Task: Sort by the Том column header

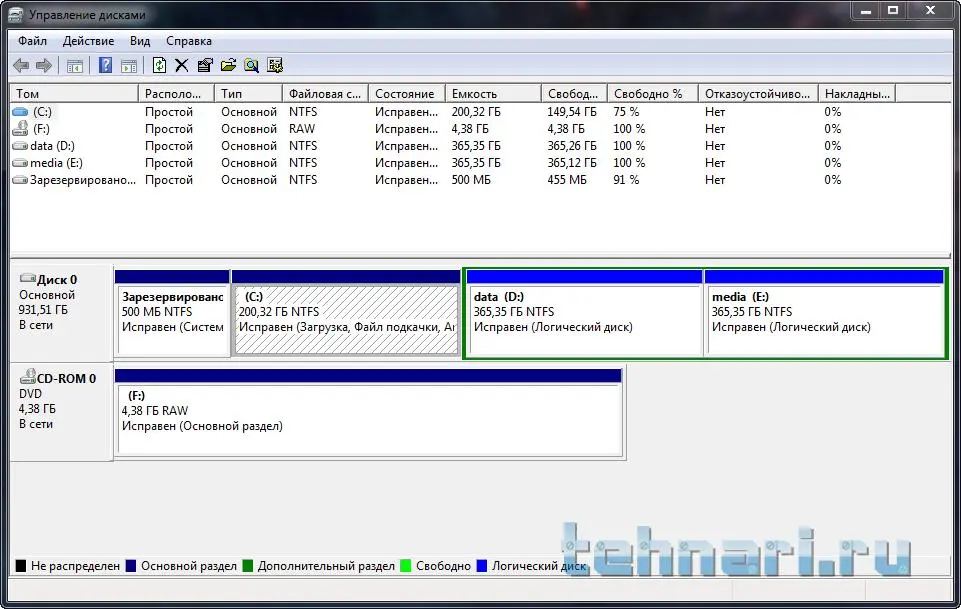Action: pyautogui.click(x=74, y=94)
